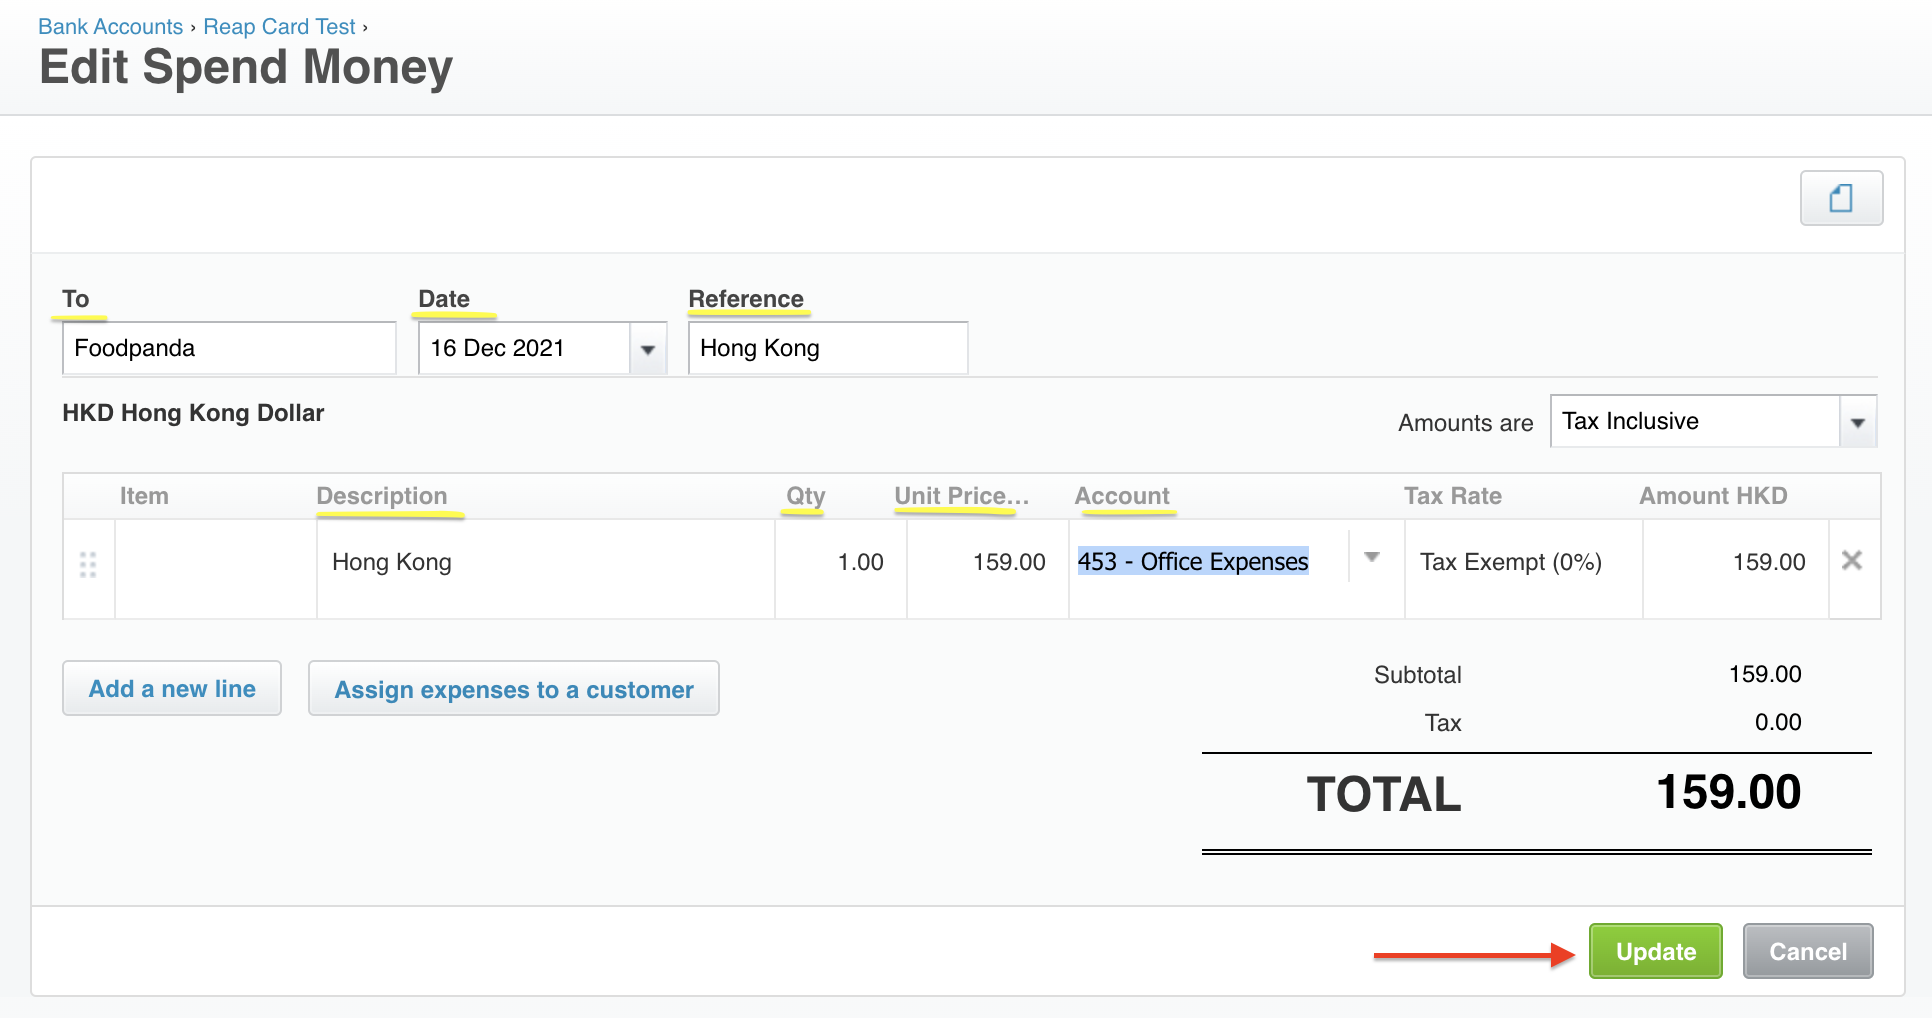The image size is (1932, 1018).
Task: Edit the Reference field Hong Kong
Action: click(827, 348)
